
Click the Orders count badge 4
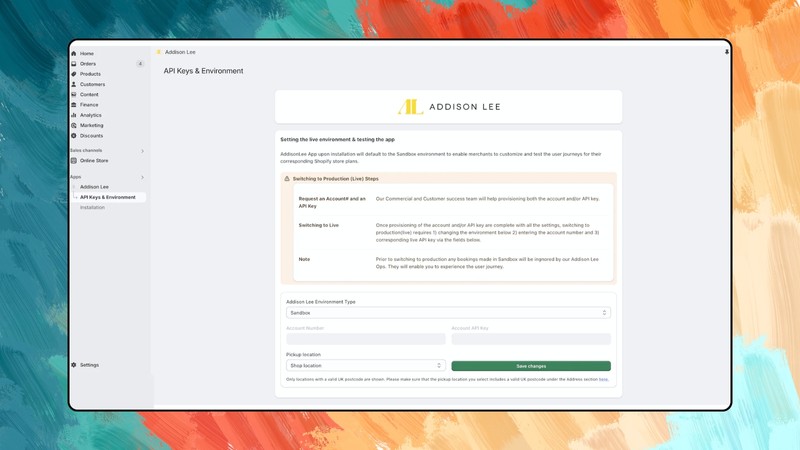pos(140,64)
